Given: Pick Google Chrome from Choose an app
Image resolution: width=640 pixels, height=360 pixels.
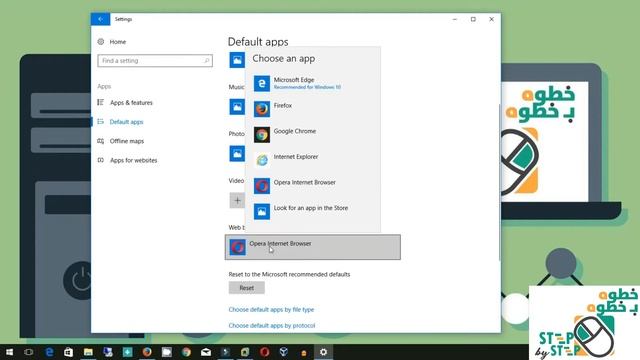Looking at the screenshot, I should (313, 135).
